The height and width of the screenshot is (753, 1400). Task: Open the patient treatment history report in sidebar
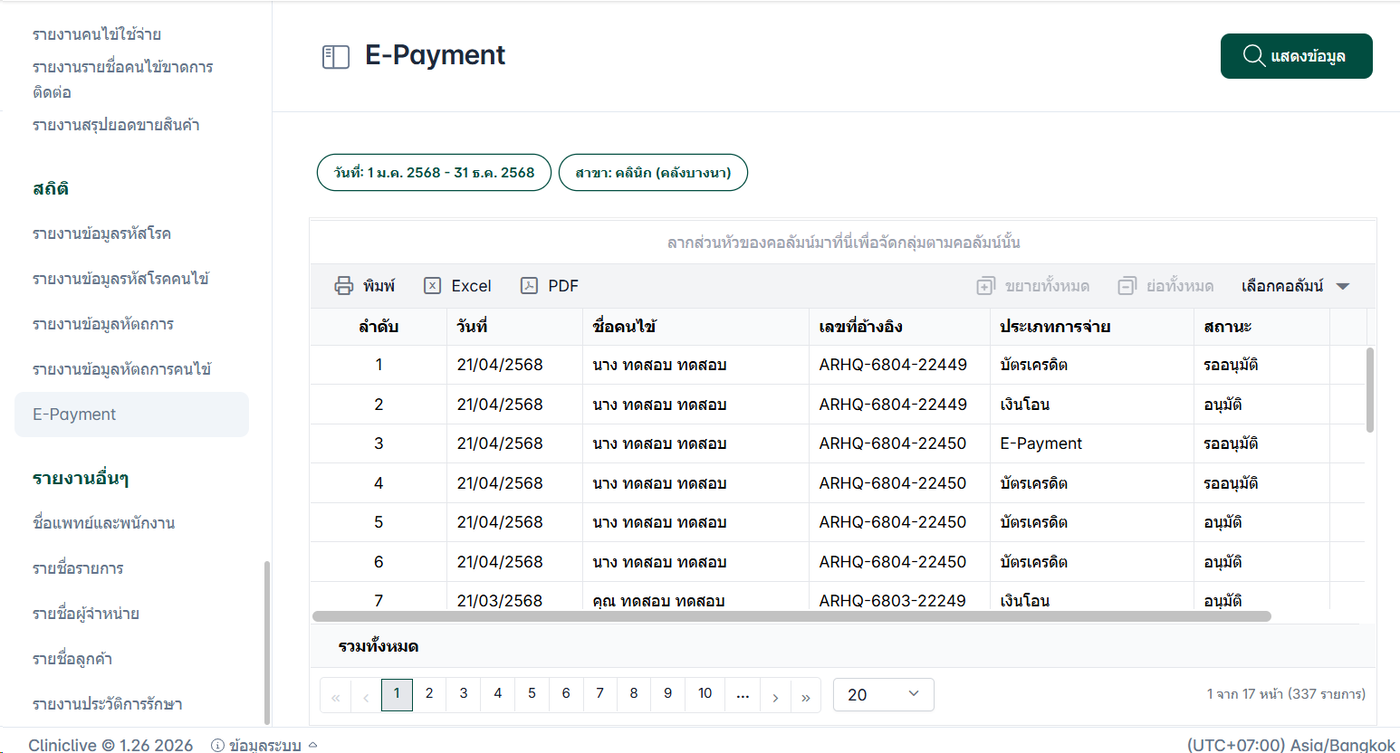tap(107, 703)
